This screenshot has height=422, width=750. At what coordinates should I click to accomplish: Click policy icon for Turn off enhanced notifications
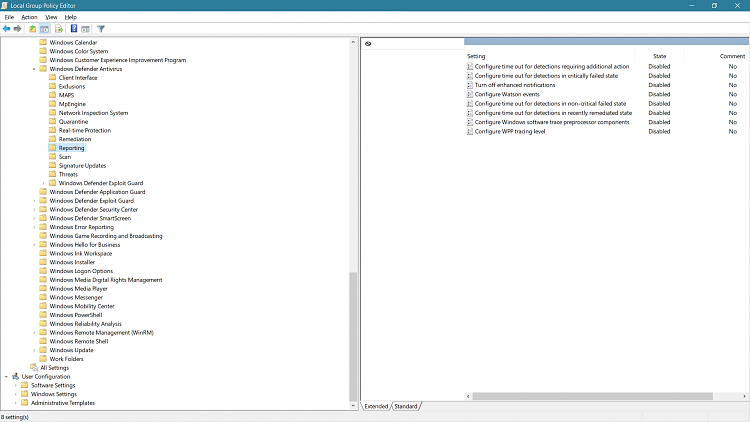[x=470, y=85]
